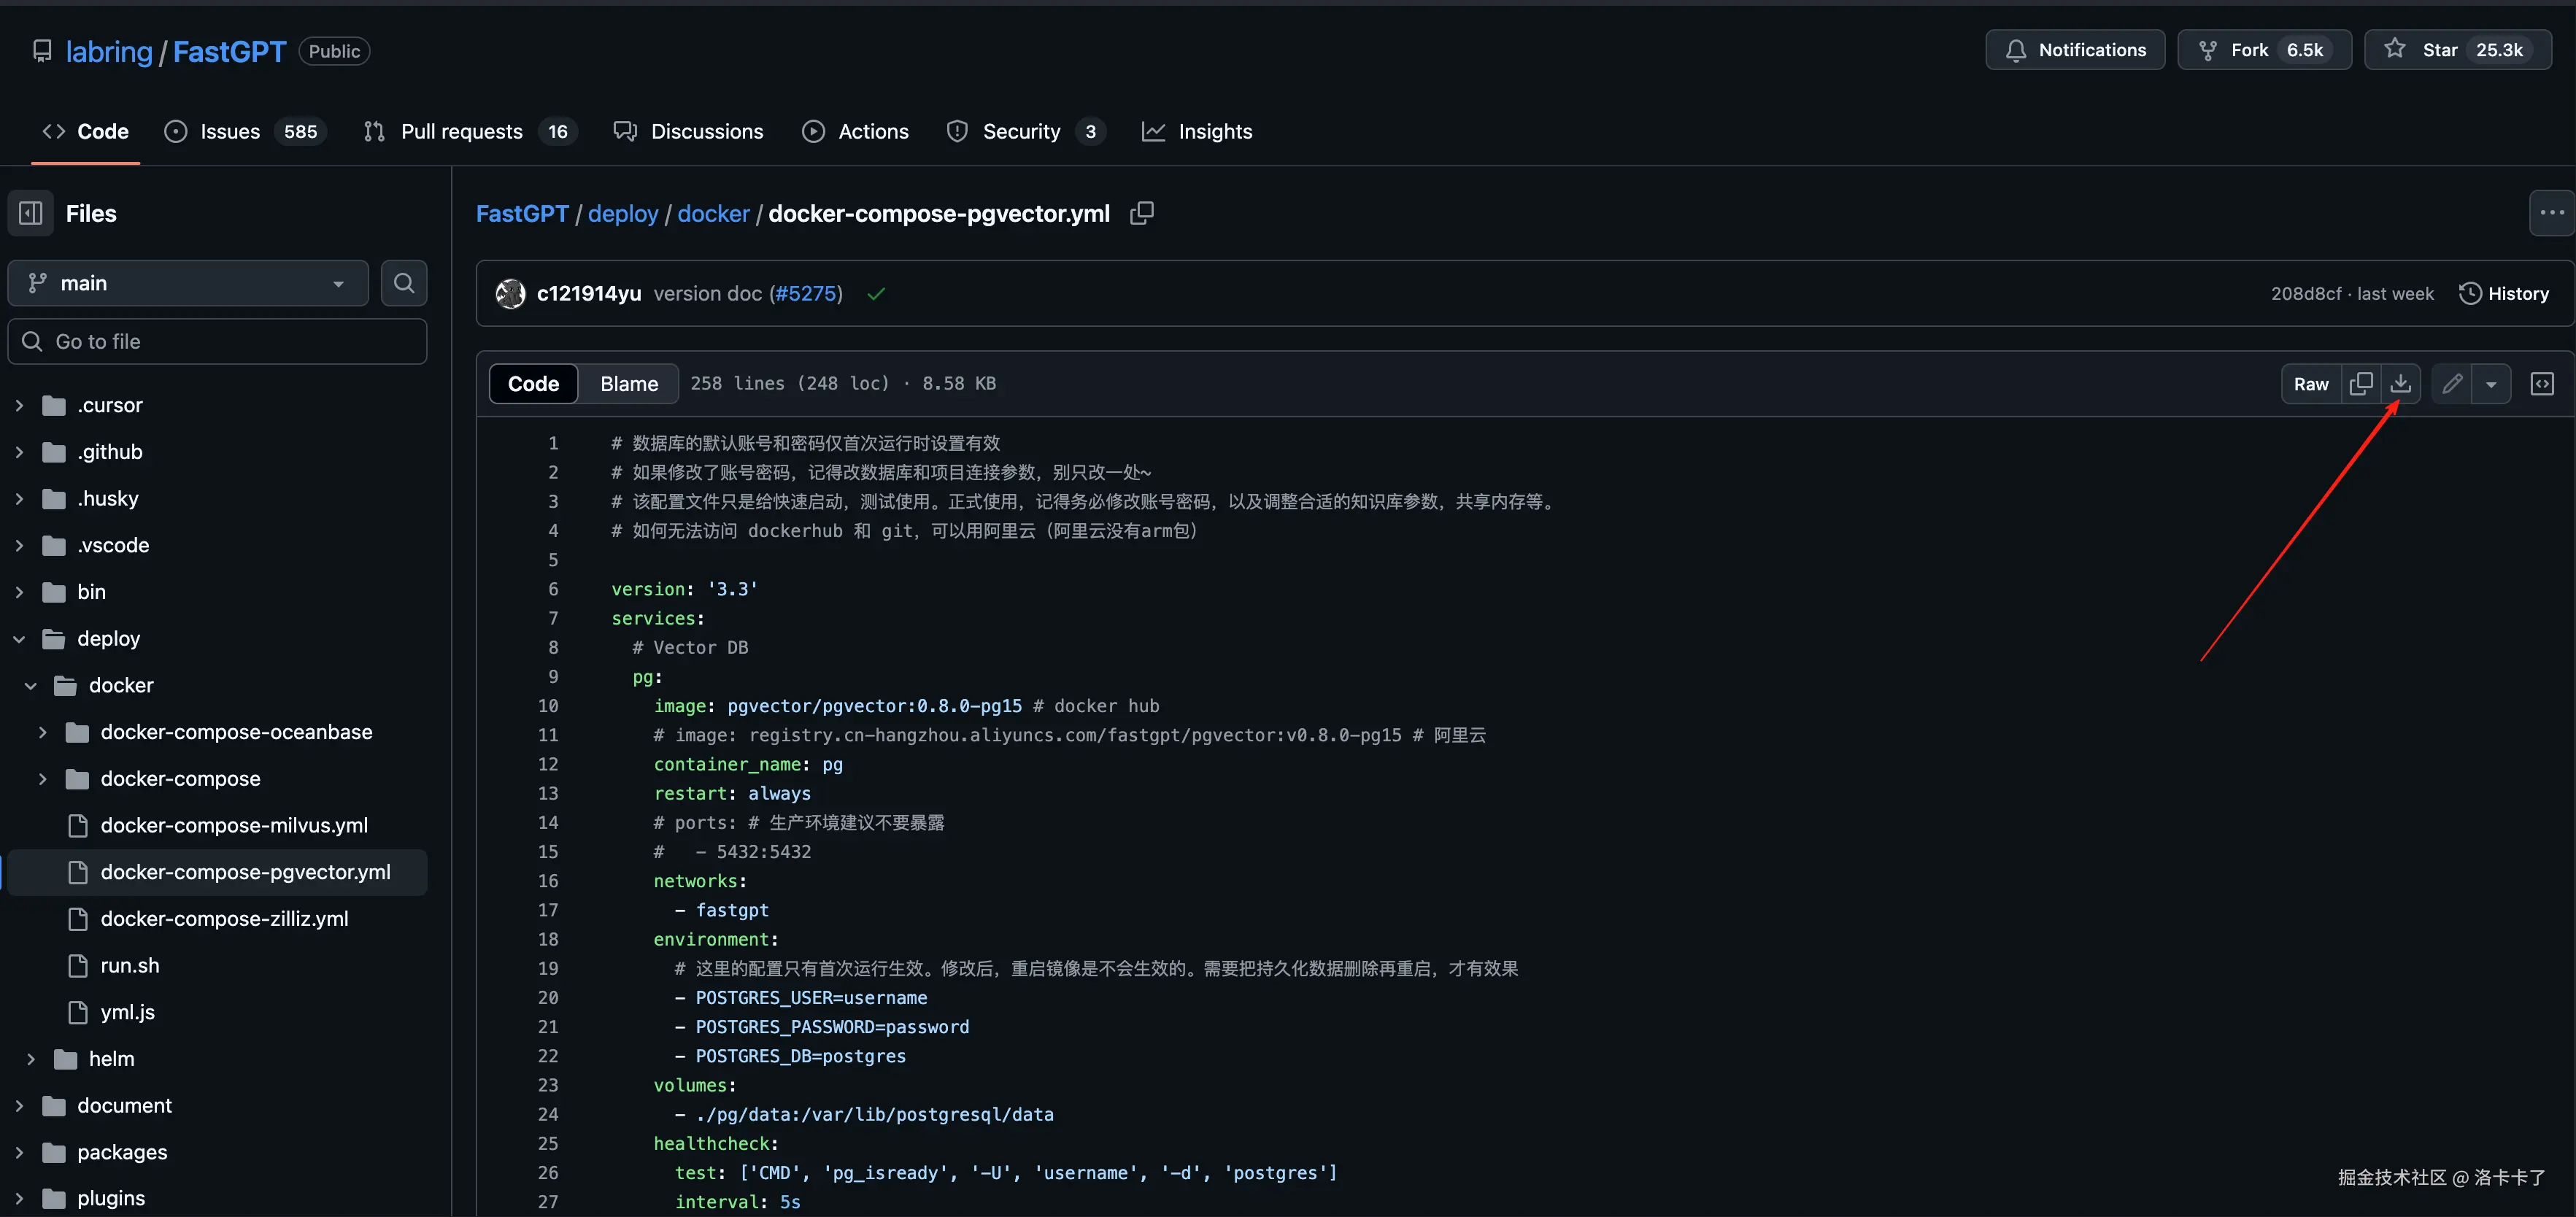The height and width of the screenshot is (1217, 2576).
Task: Open the three-dot more options menu
Action: tap(2551, 213)
